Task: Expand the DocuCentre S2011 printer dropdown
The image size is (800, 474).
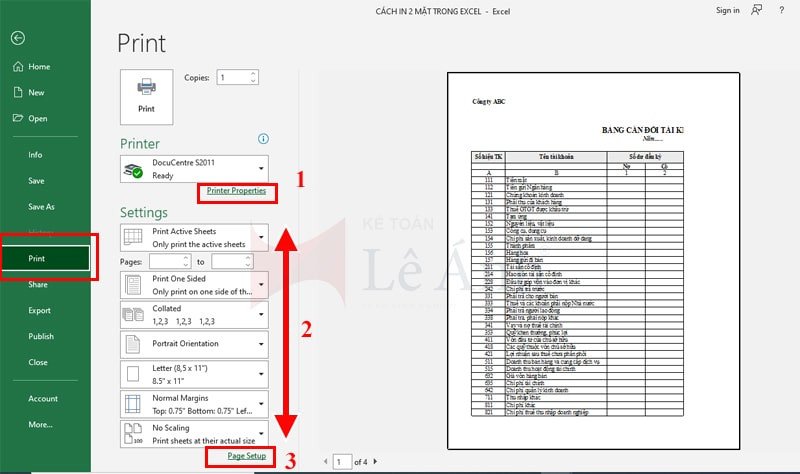Action: click(194, 168)
